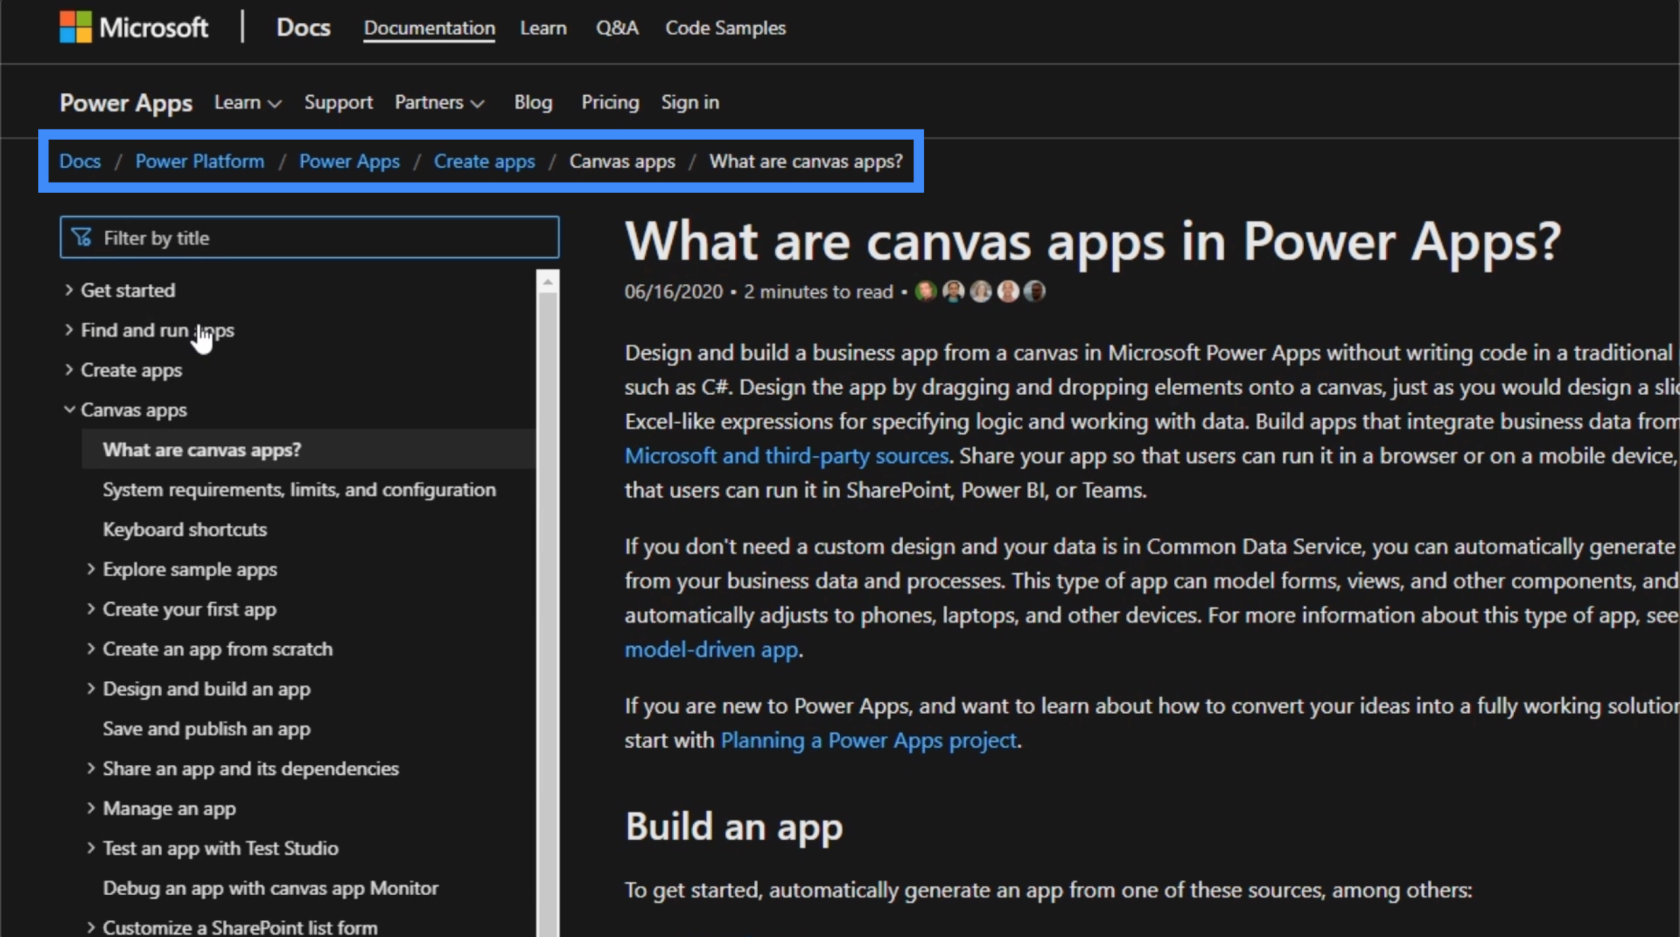Open the first contributor avatar

point(926,291)
